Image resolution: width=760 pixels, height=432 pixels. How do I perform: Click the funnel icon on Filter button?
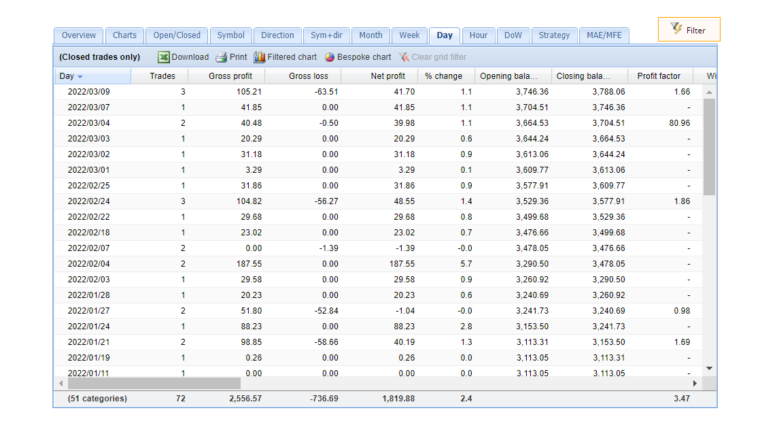pos(676,29)
